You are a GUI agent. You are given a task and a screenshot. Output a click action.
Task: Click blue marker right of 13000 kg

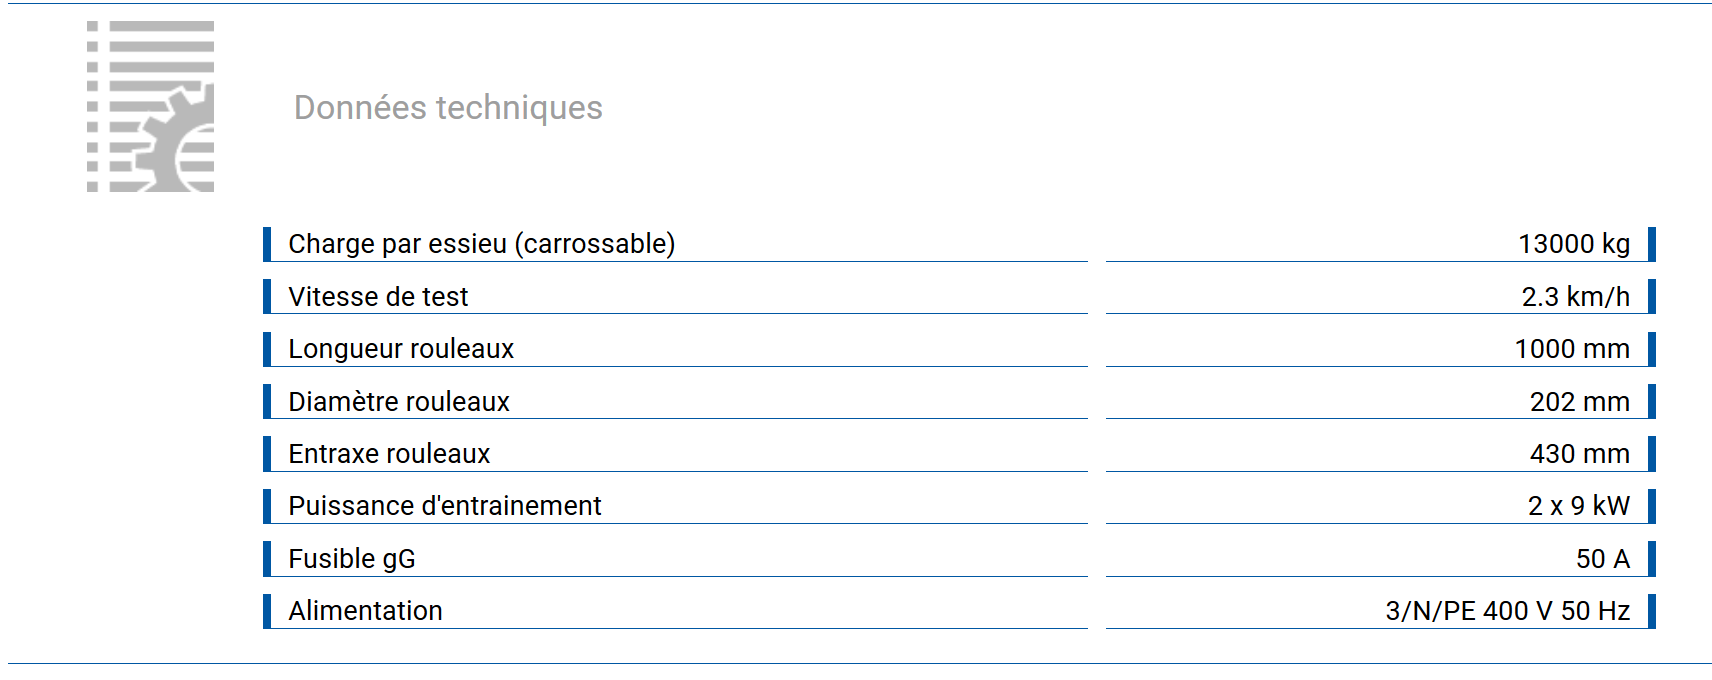click(x=1651, y=244)
